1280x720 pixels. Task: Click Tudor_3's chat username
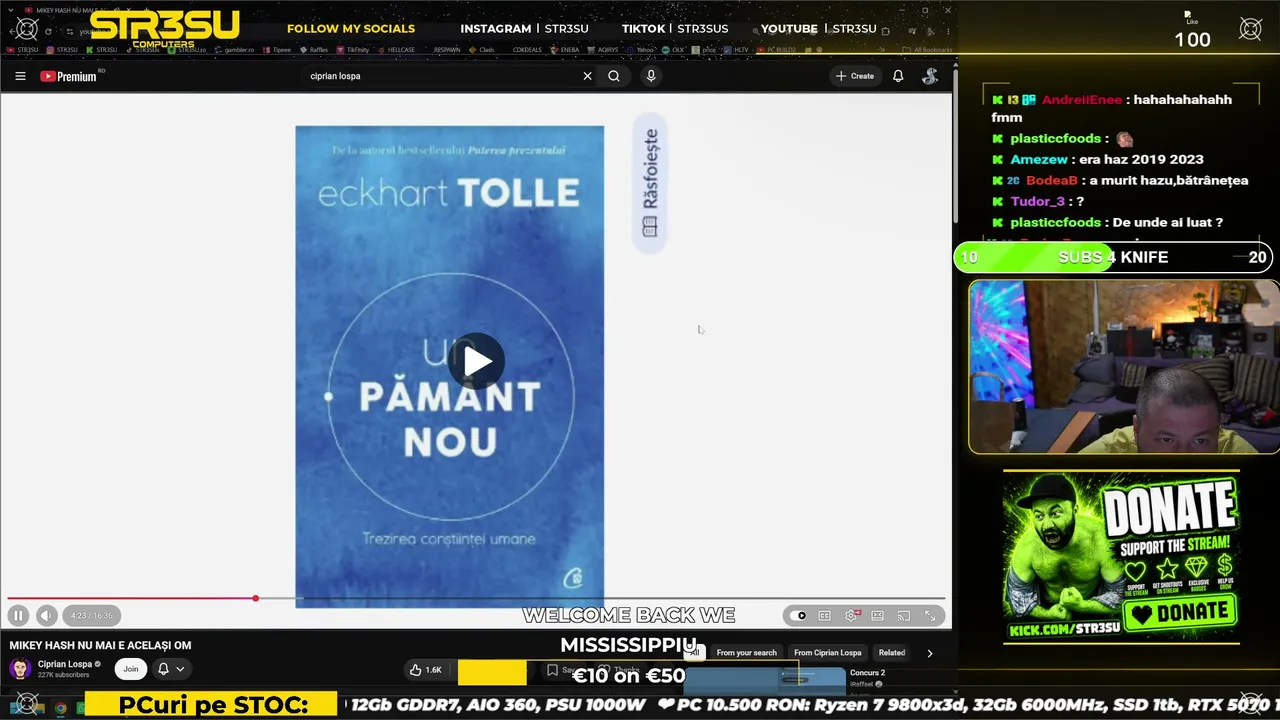pyautogui.click(x=1037, y=201)
